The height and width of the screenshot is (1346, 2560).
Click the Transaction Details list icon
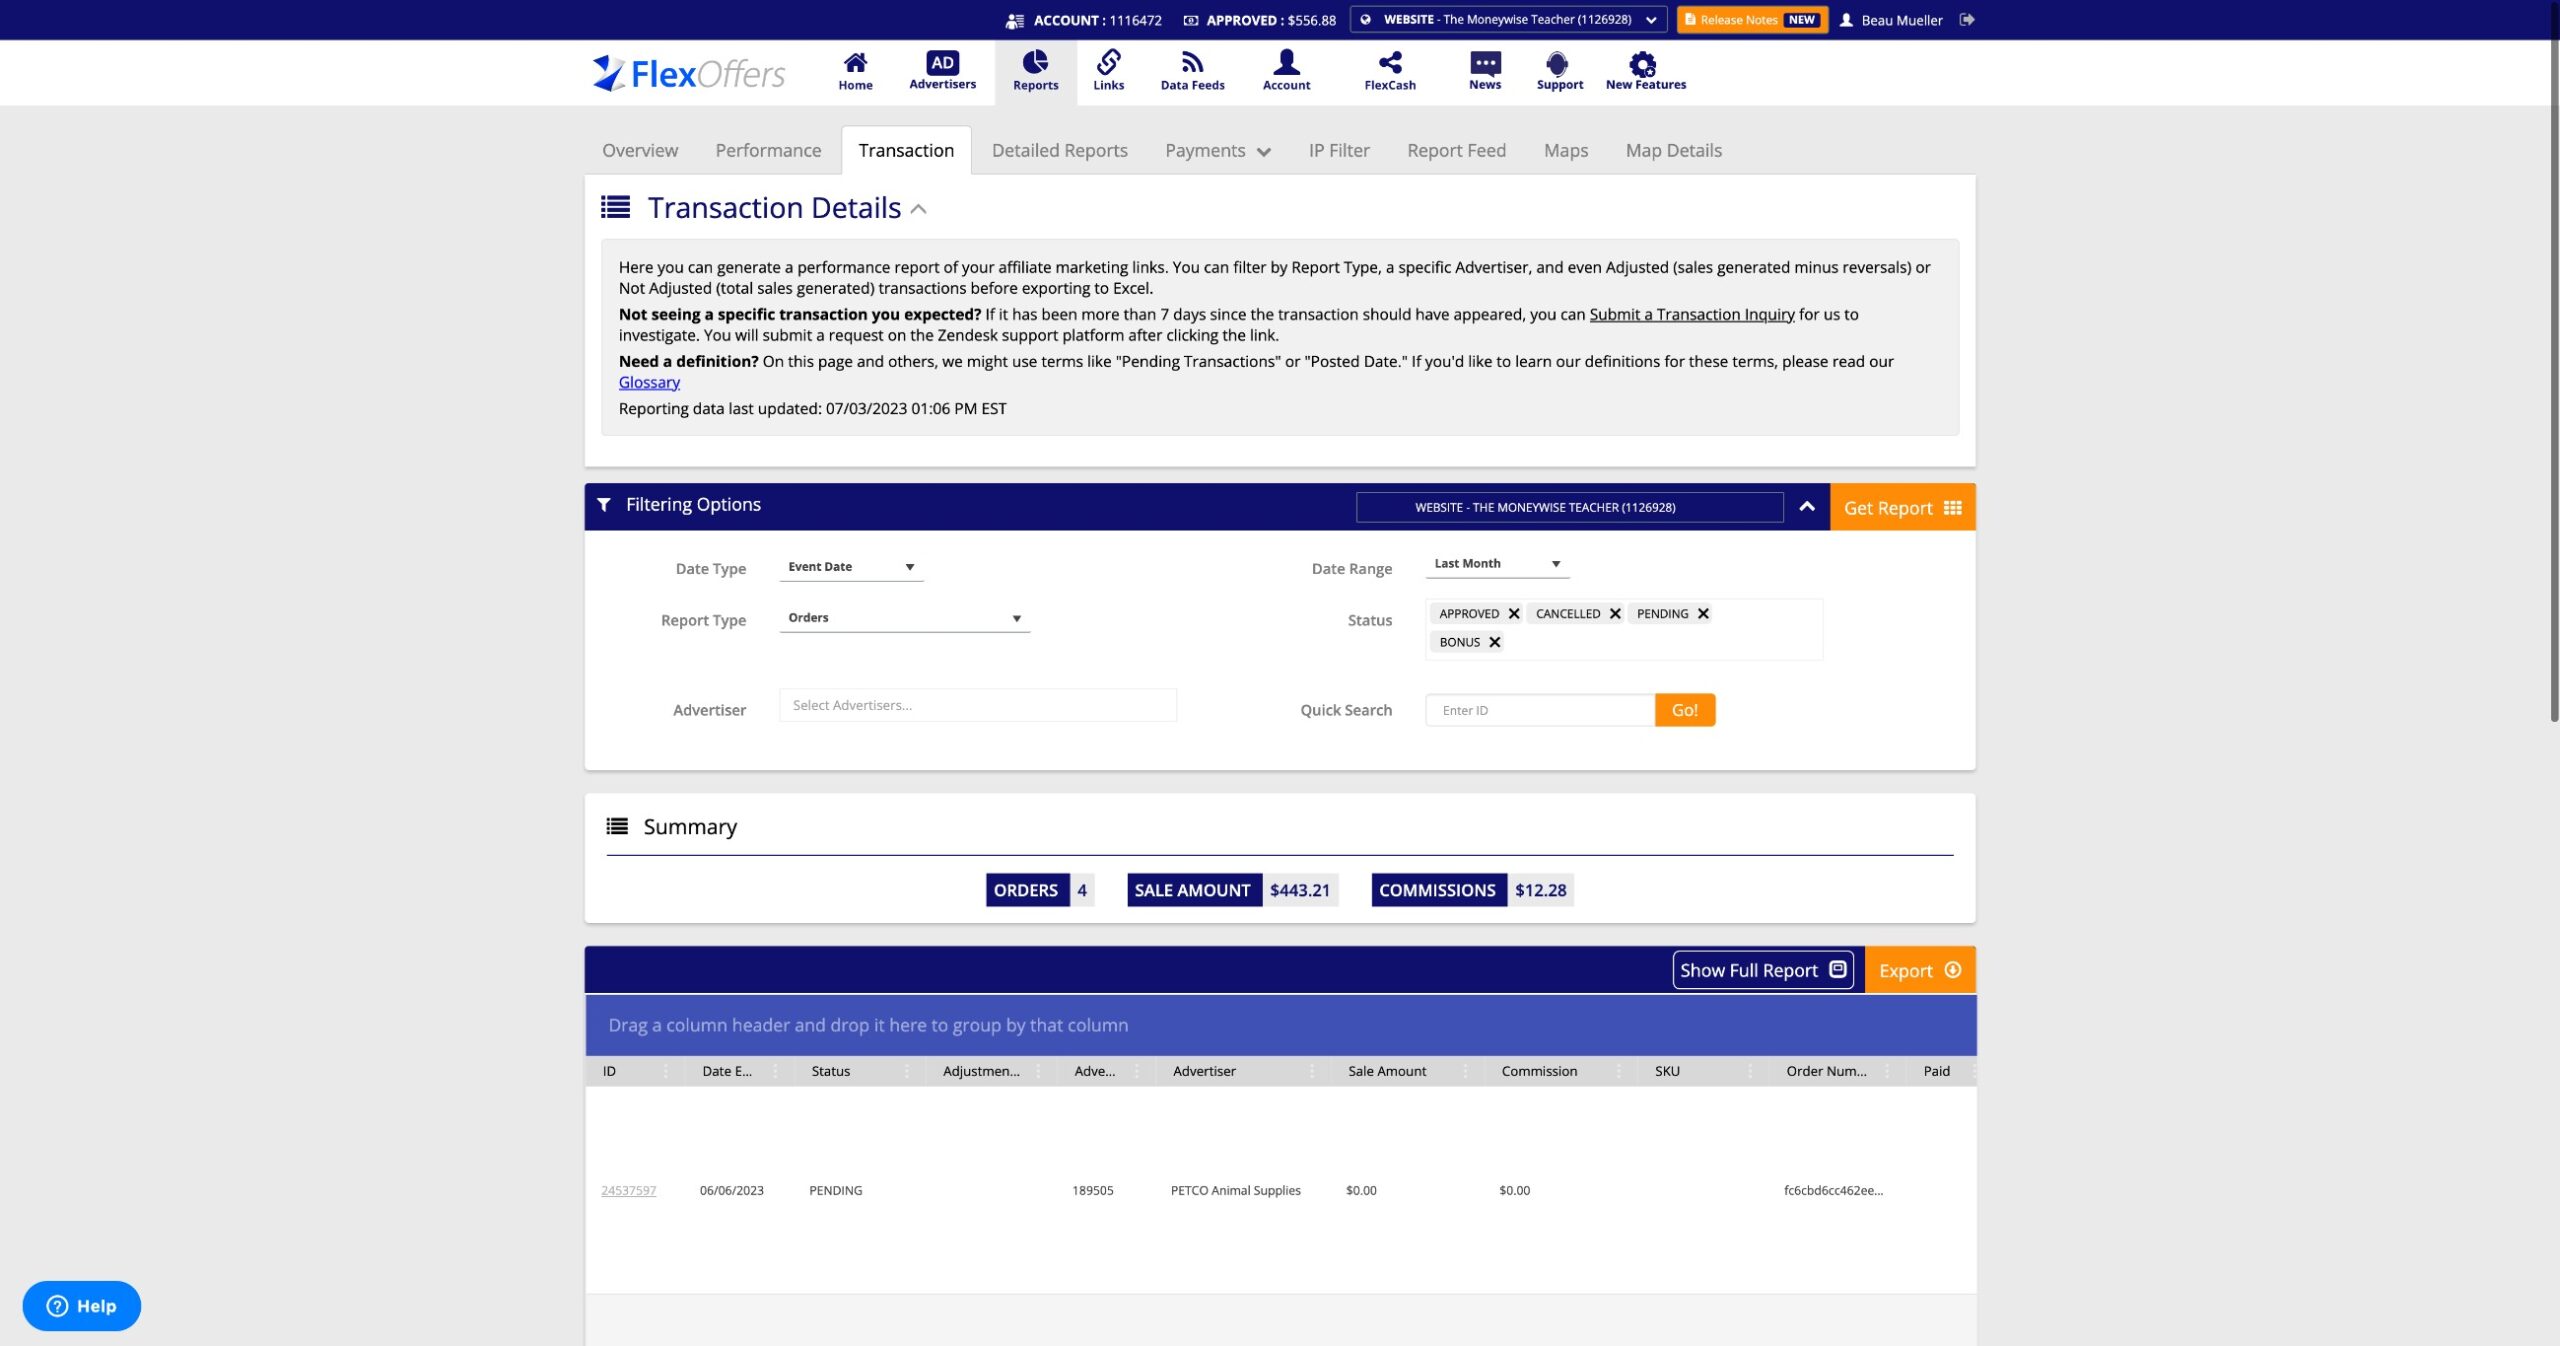point(615,207)
